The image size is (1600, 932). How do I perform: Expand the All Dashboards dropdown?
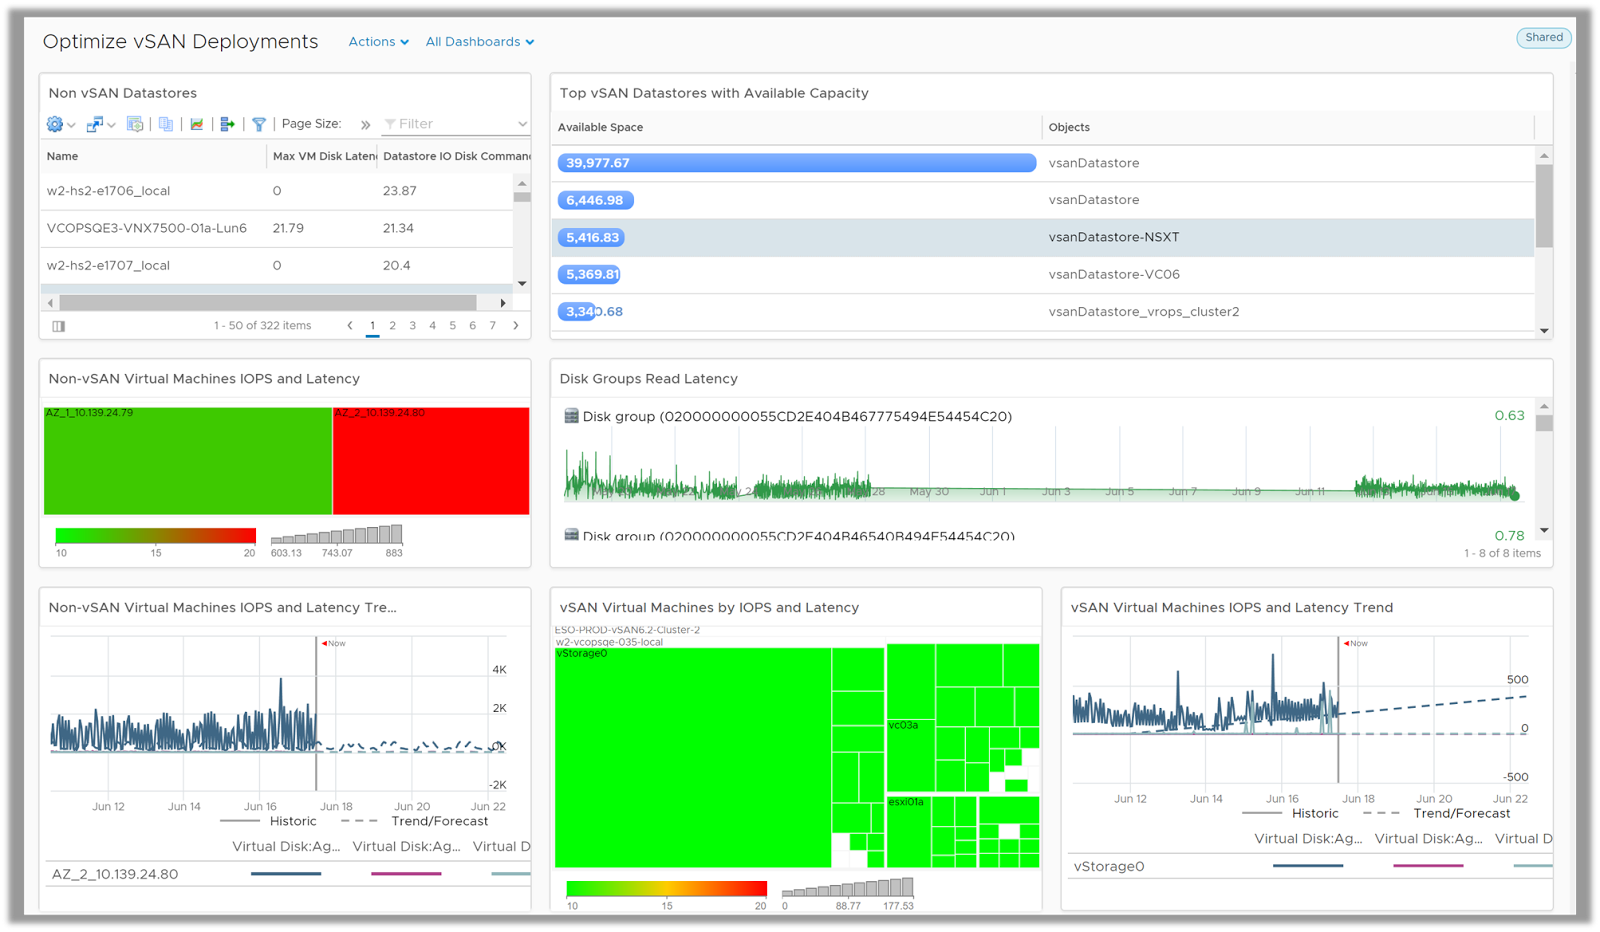pos(479,42)
